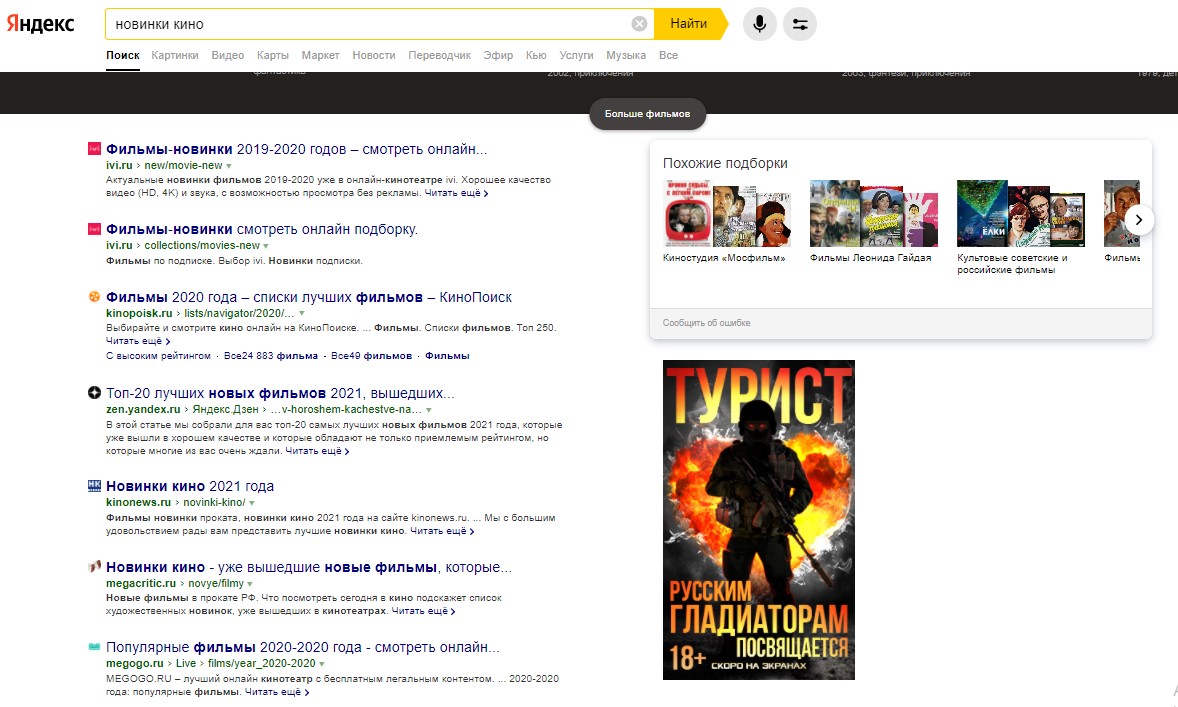Click 'Читать ещё' in megogo snippet
The image size is (1178, 707).
coord(276,692)
